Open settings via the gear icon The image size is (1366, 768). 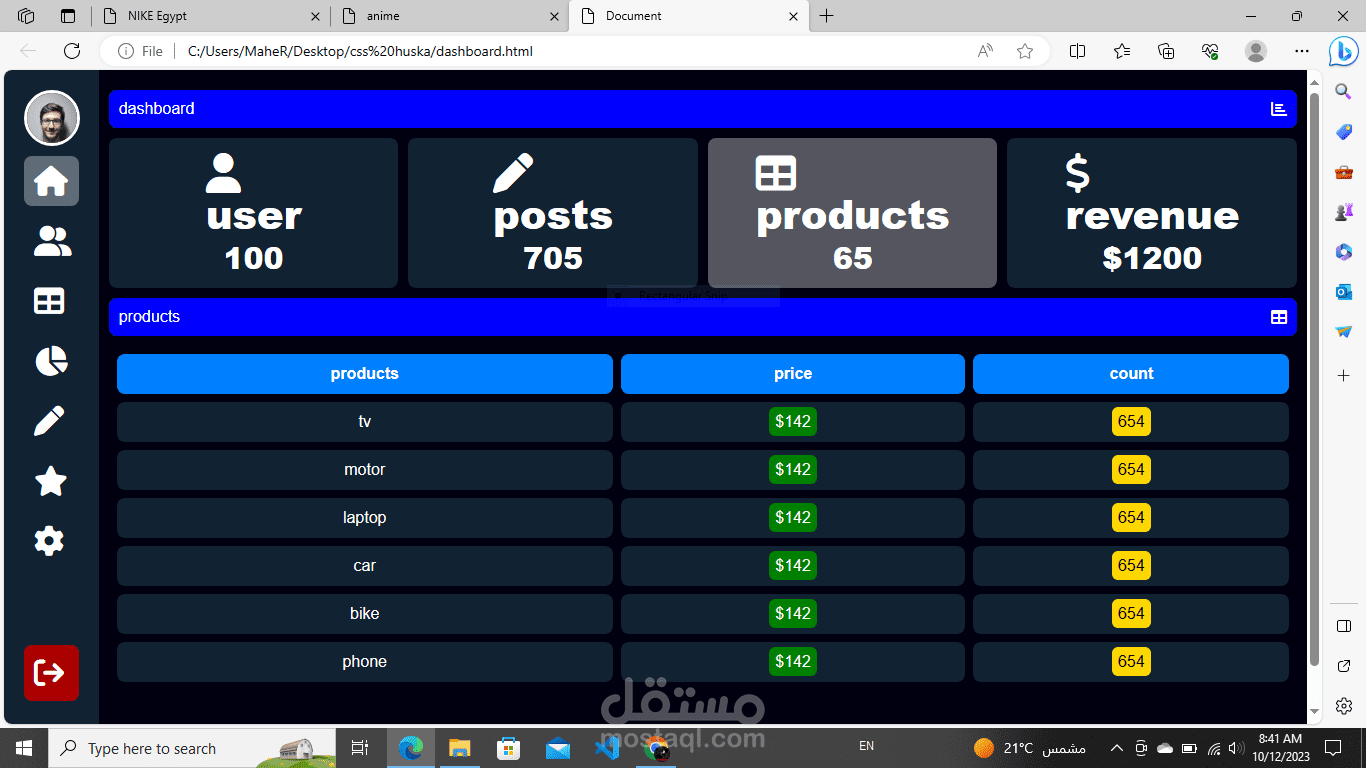click(48, 541)
